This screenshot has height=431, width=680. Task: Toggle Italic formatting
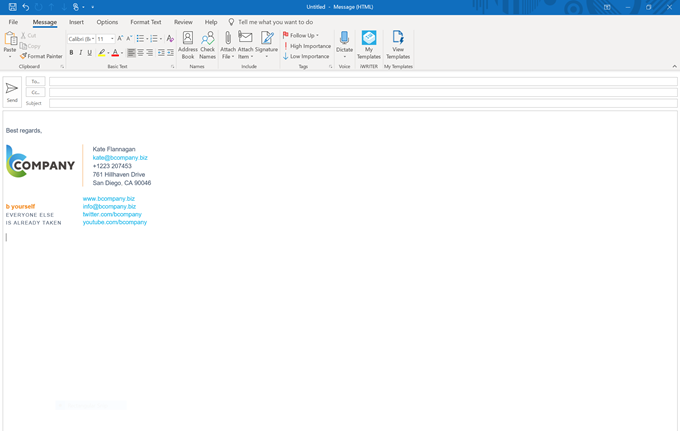click(x=81, y=52)
